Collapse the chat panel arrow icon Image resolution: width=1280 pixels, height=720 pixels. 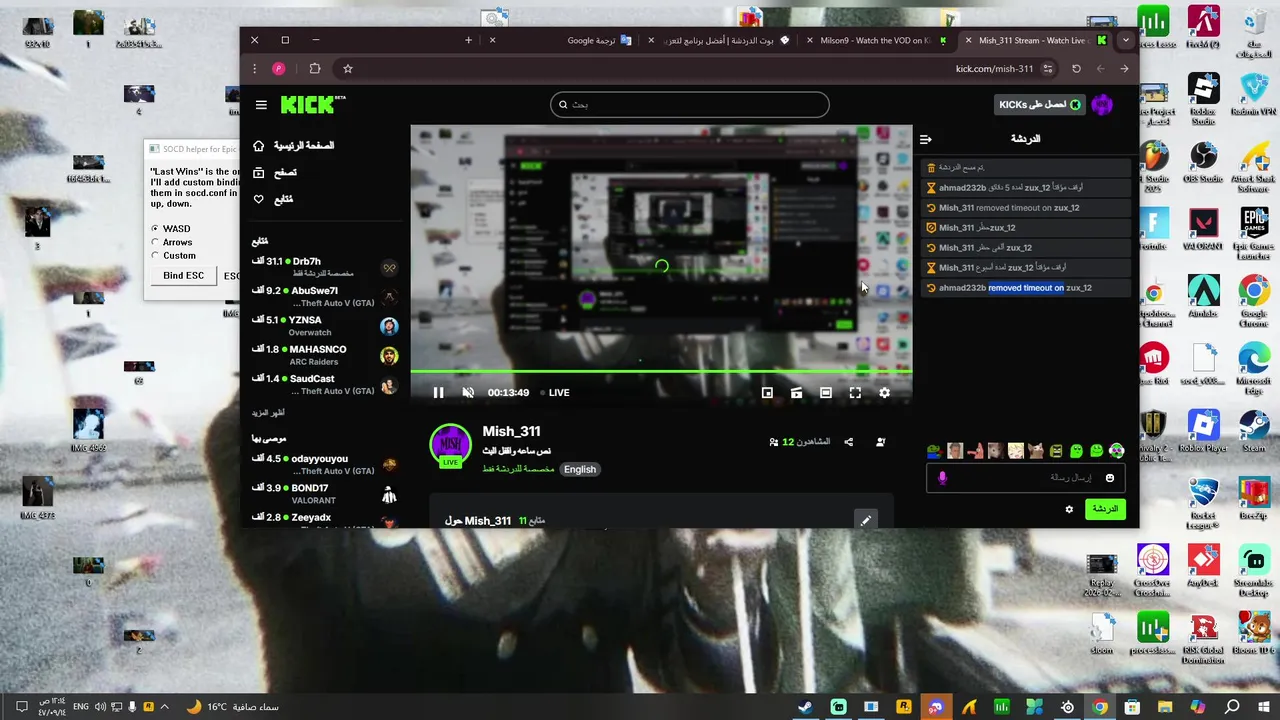pos(925,139)
